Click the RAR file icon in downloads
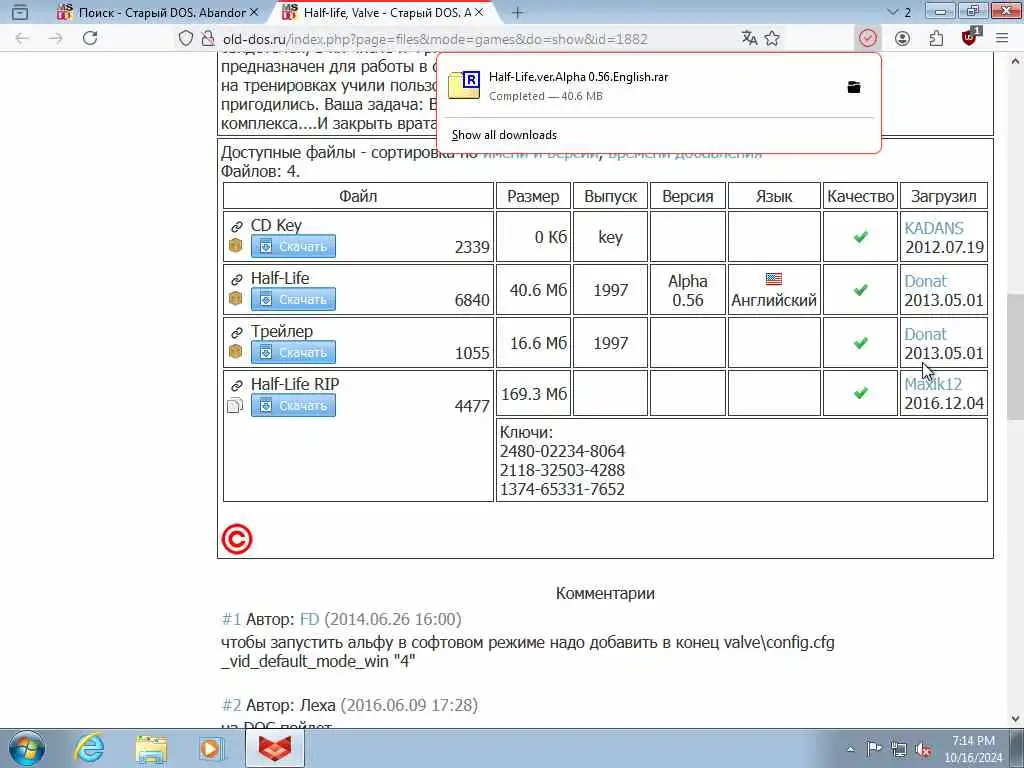The image size is (1024, 768). point(464,85)
